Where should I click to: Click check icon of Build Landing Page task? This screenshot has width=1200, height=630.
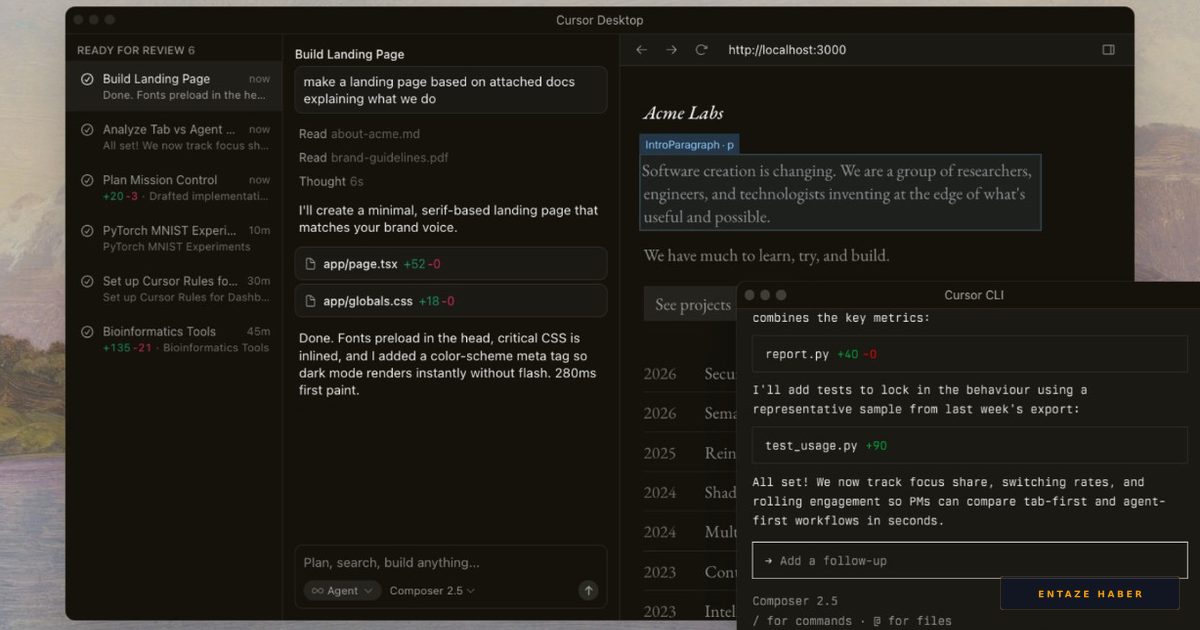click(x=87, y=79)
